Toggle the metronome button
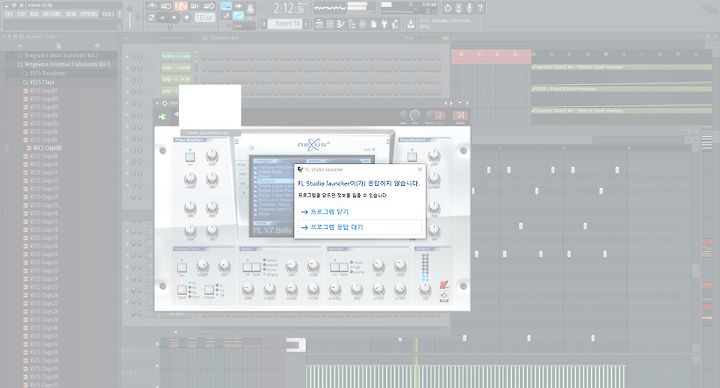 pyautogui.click(x=152, y=6)
